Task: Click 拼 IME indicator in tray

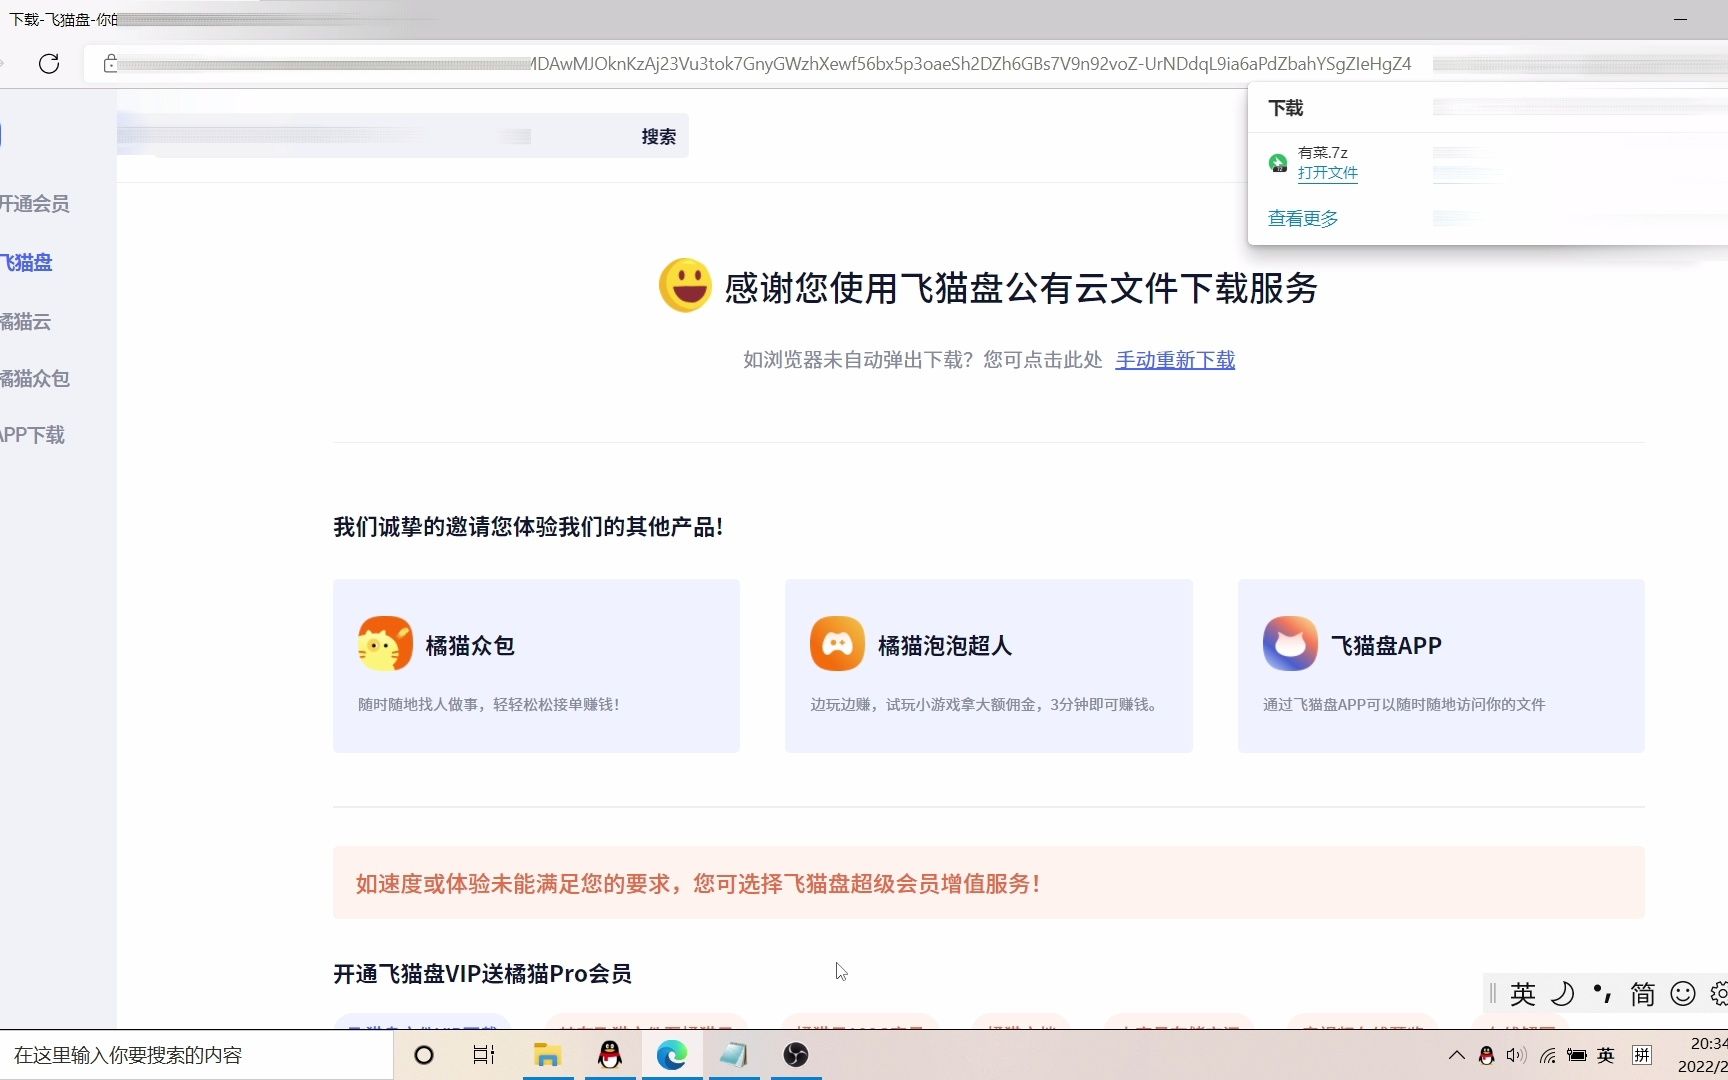Action: point(1642,1055)
